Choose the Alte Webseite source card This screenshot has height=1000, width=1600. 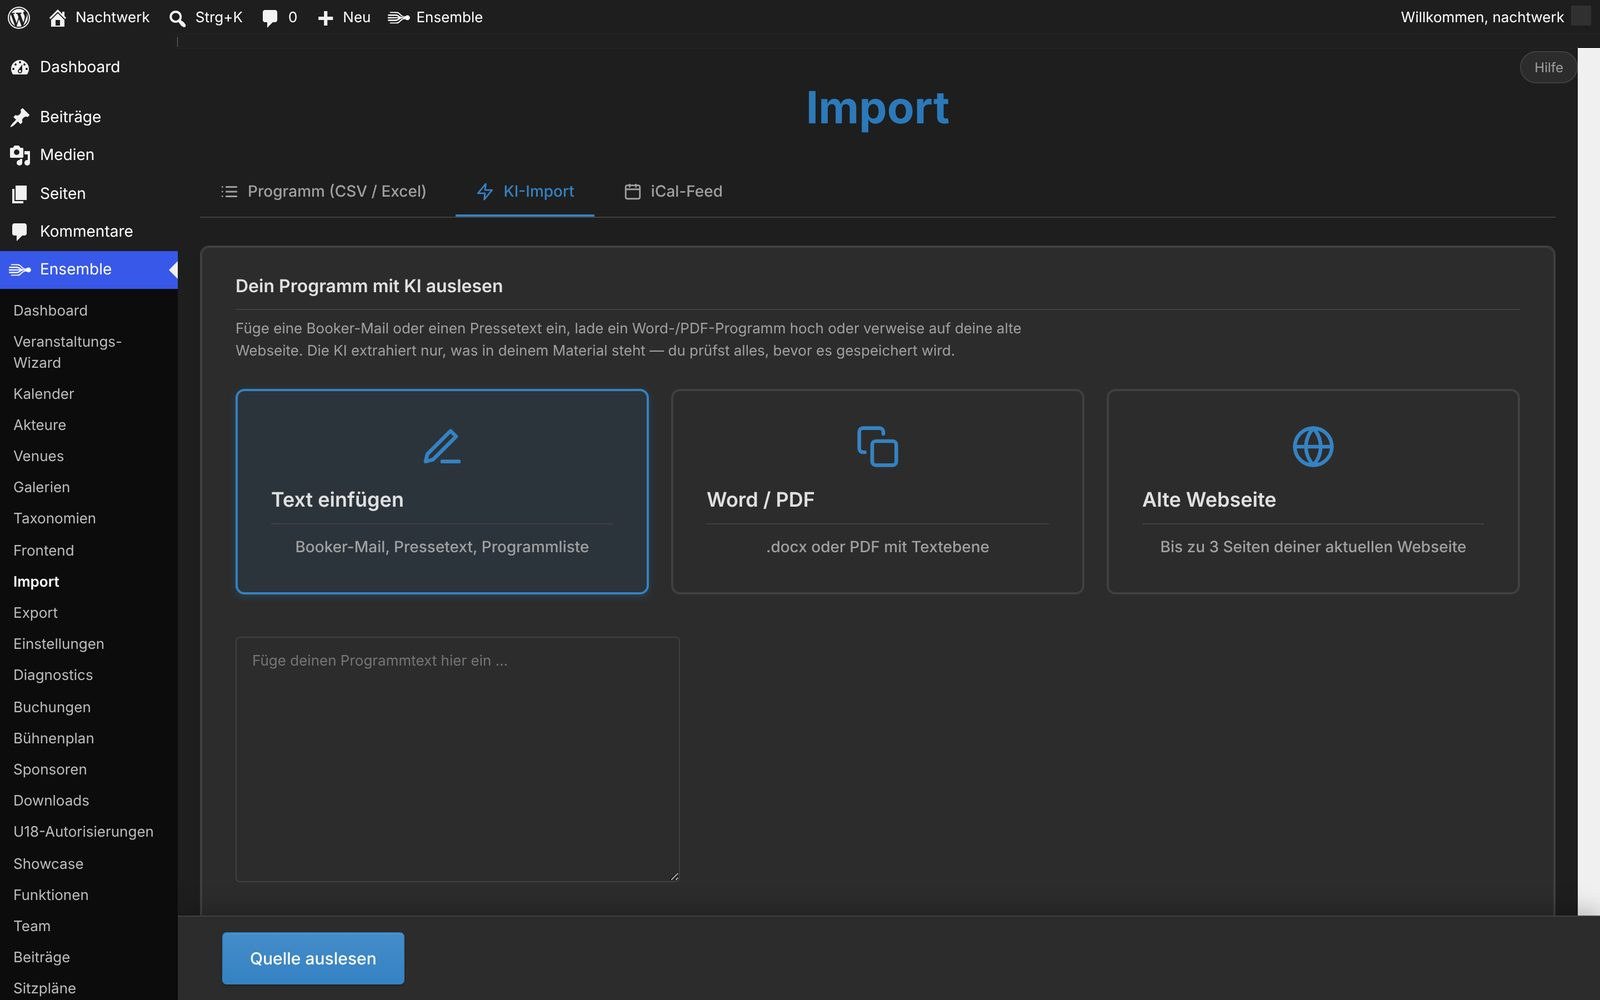click(1313, 491)
